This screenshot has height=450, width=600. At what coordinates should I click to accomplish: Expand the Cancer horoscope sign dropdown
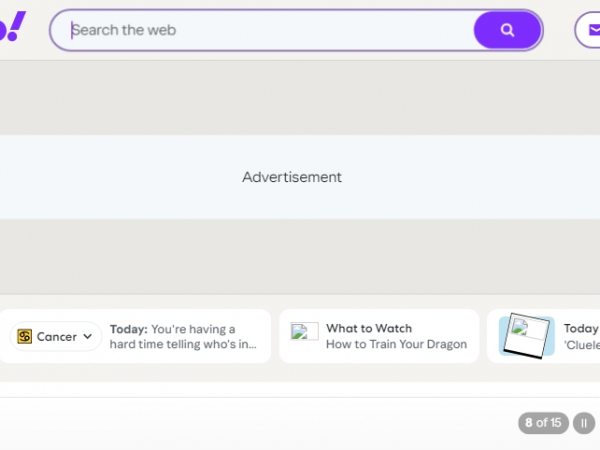56,336
